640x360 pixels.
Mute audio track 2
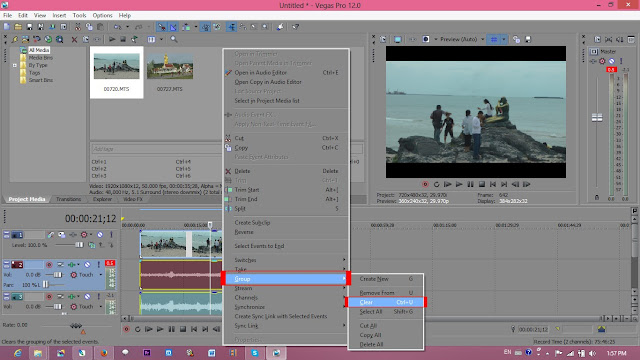(87, 264)
